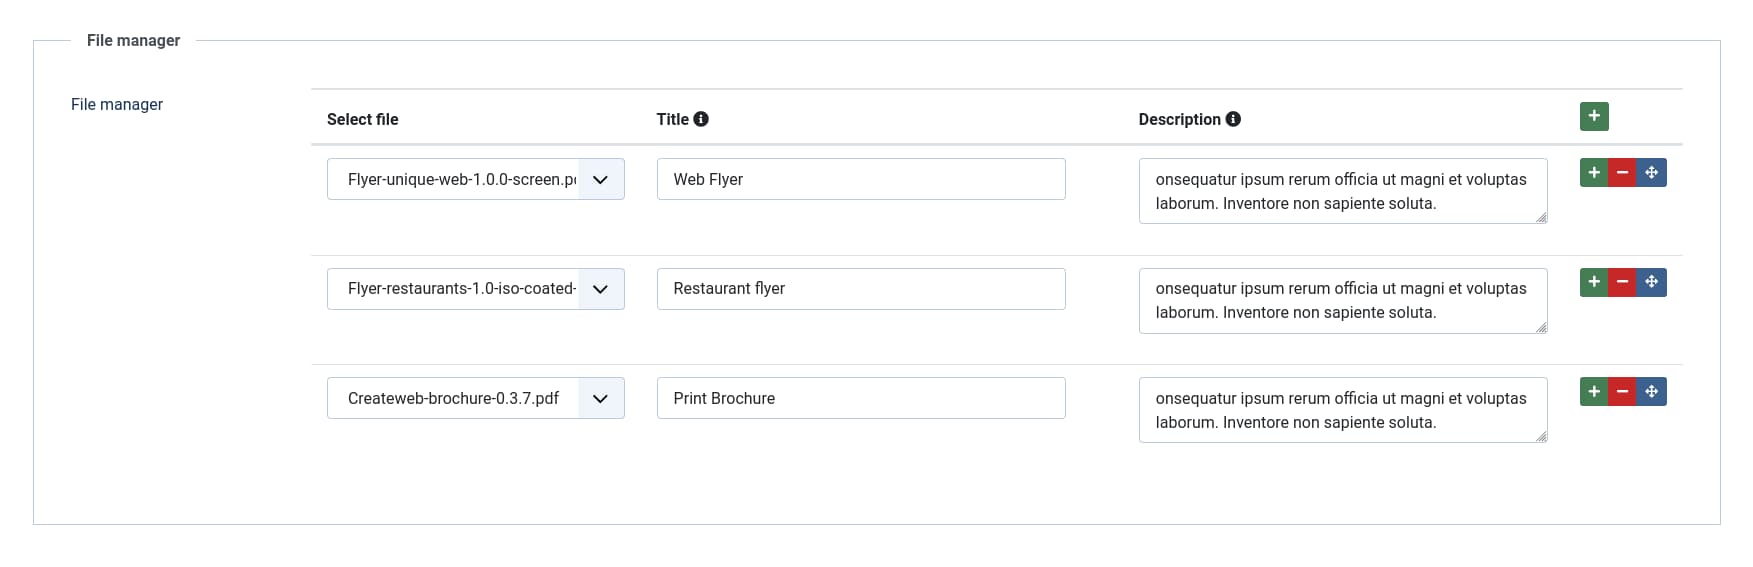The height and width of the screenshot is (567, 1753).
Task: Click the green add button in header row
Action: point(1594,116)
